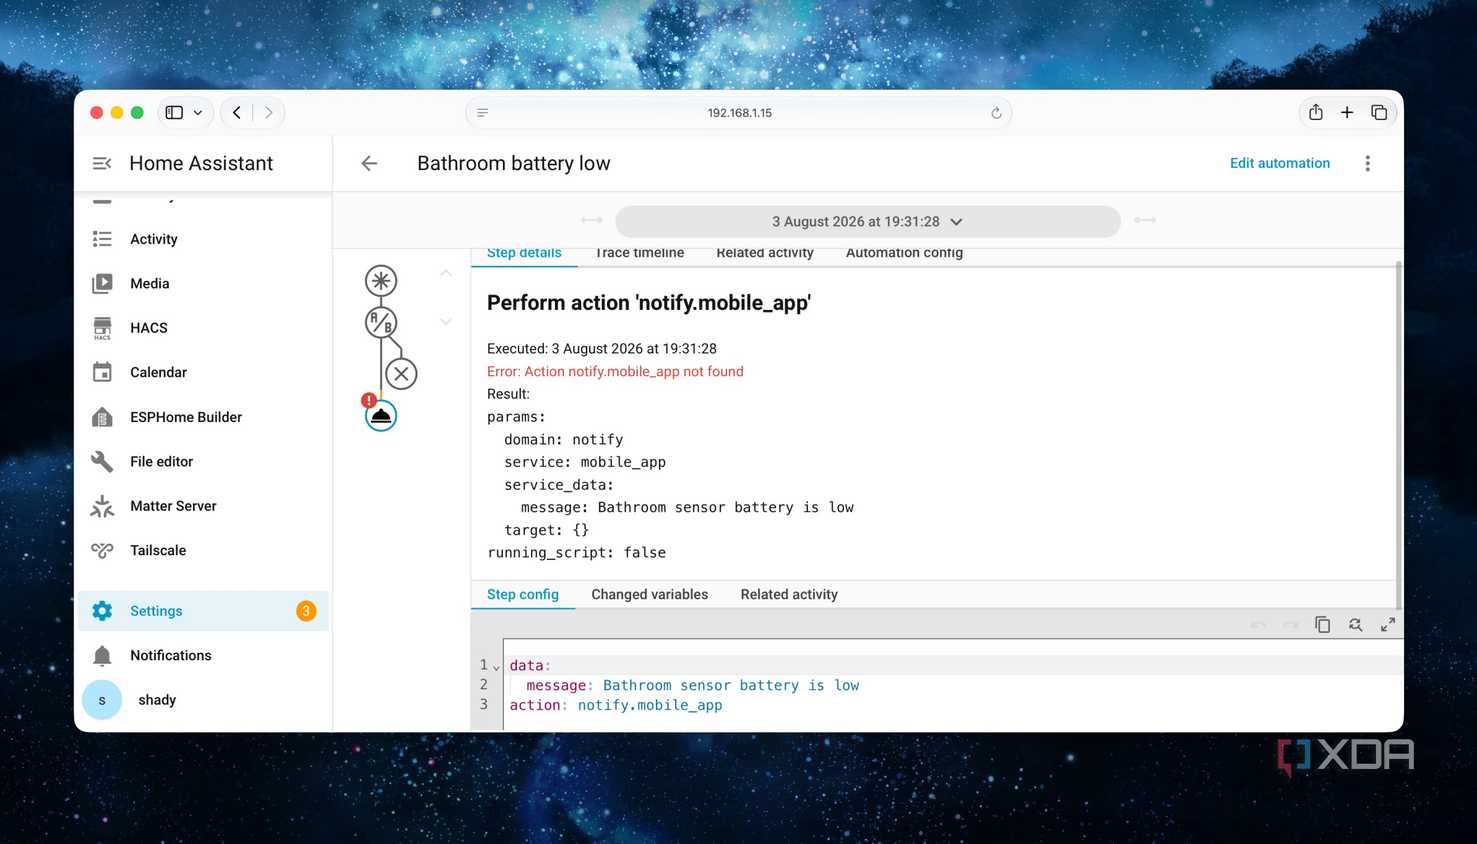The image size is (1477, 844).
Task: Open the Safari sidebar dropdown chevron
Action: [198, 112]
